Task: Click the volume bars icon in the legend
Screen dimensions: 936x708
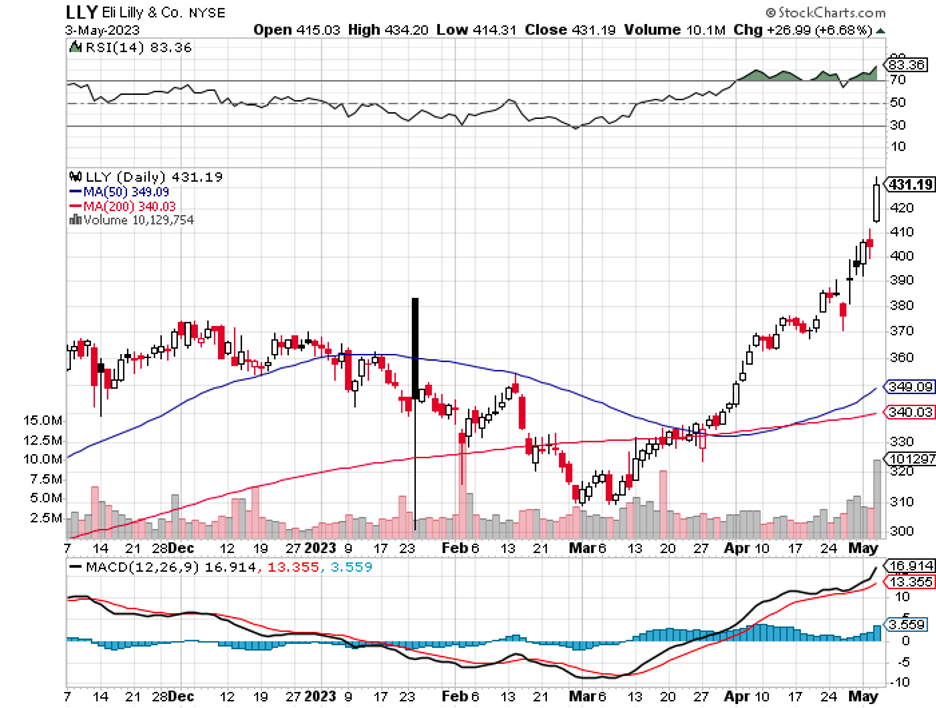Action: tap(75, 220)
